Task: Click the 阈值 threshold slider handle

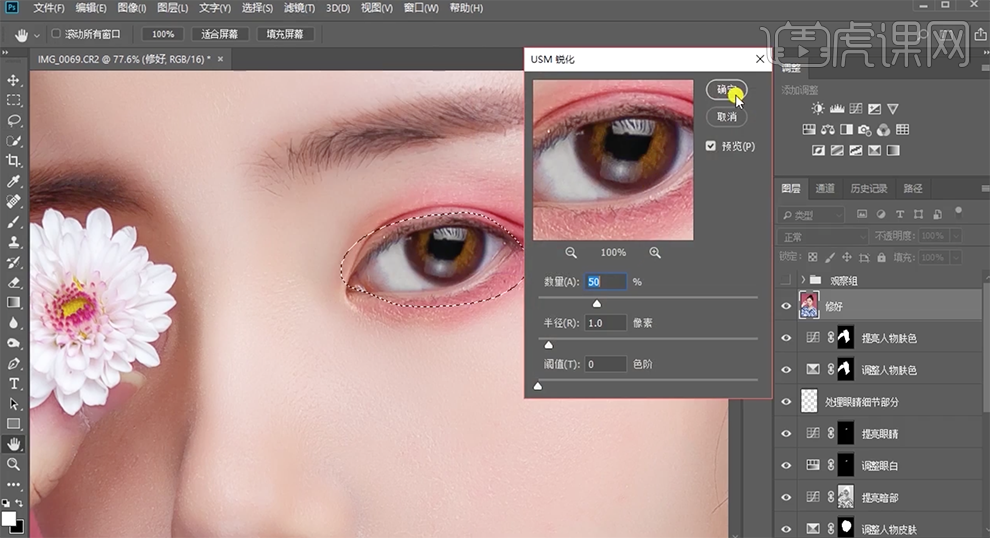Action: (x=538, y=386)
